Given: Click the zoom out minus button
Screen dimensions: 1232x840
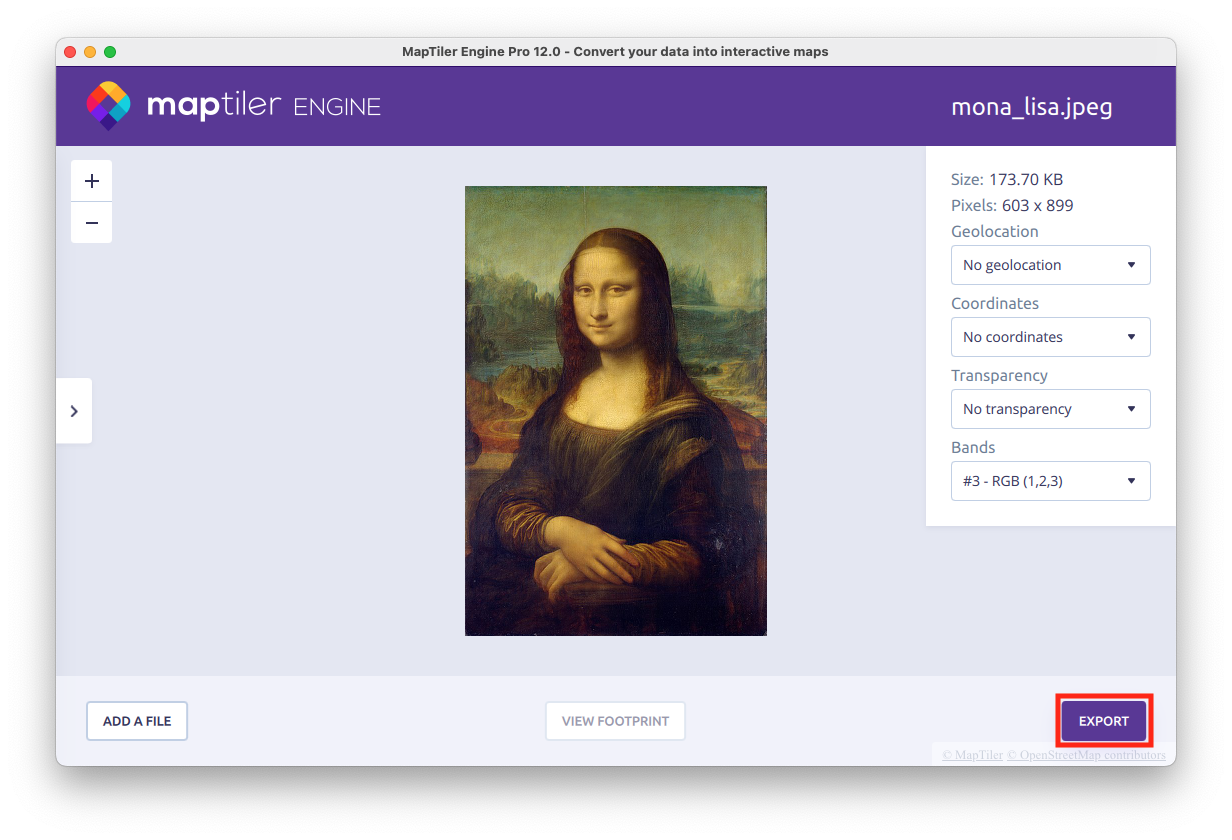Looking at the screenshot, I should 92,223.
